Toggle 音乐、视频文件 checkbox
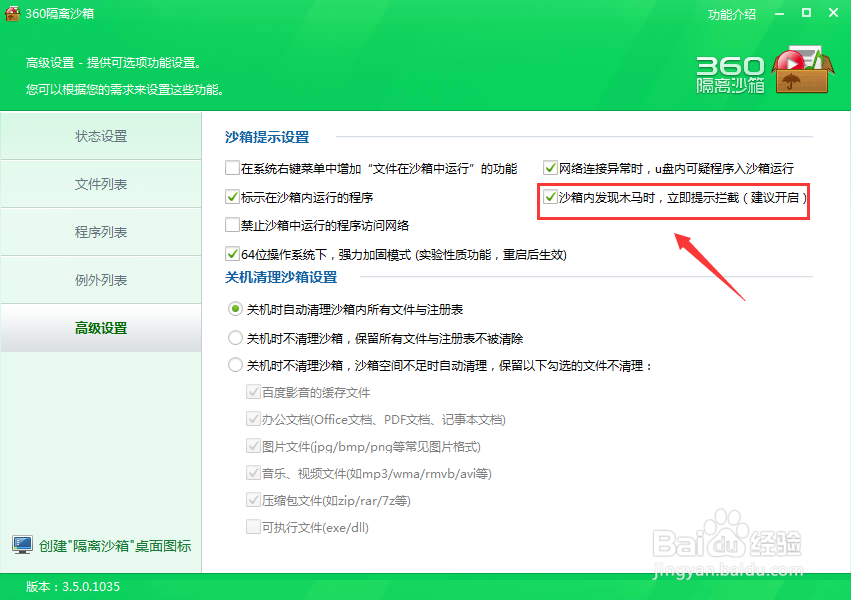Screen dimensions: 851x600 pyautogui.click(x=253, y=473)
